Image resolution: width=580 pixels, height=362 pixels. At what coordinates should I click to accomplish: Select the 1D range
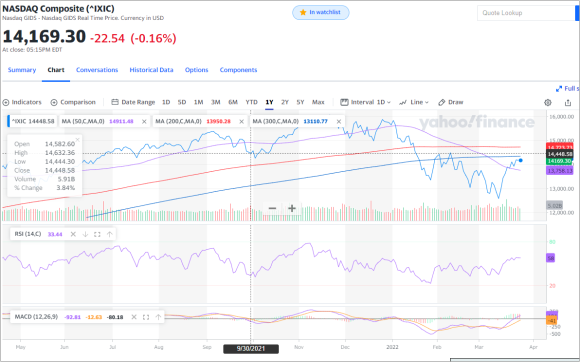tap(166, 102)
